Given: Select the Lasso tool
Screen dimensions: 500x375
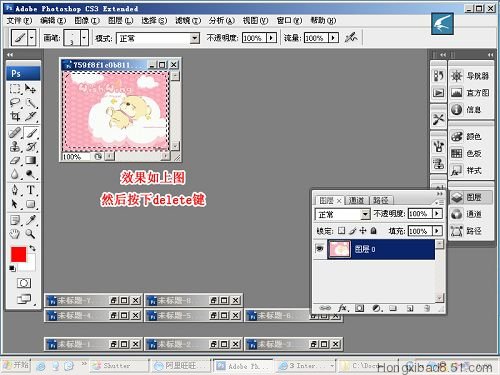Looking at the screenshot, I should 15,103.
